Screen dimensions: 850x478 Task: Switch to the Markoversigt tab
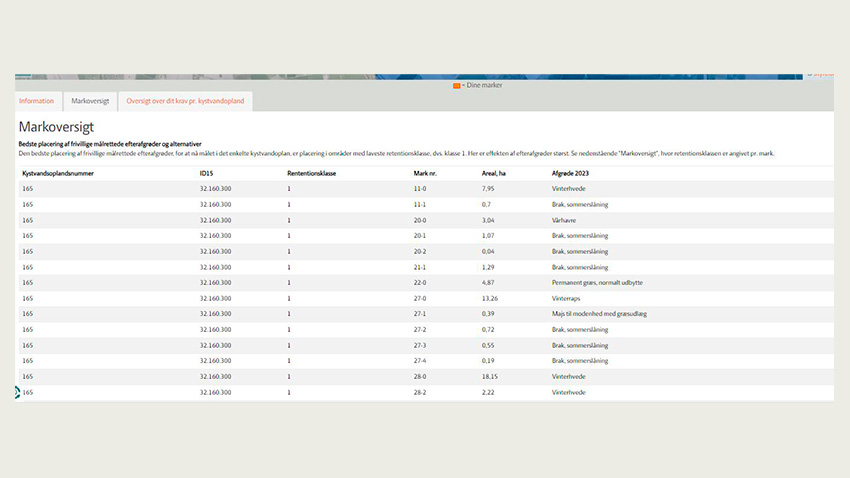coord(89,101)
